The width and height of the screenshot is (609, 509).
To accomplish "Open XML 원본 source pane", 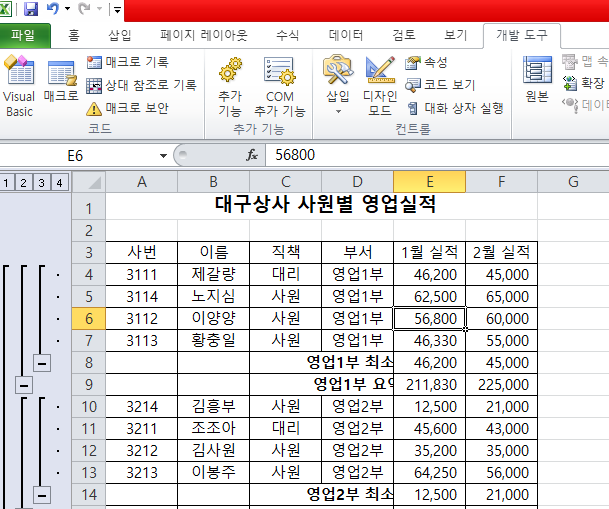I will [537, 79].
